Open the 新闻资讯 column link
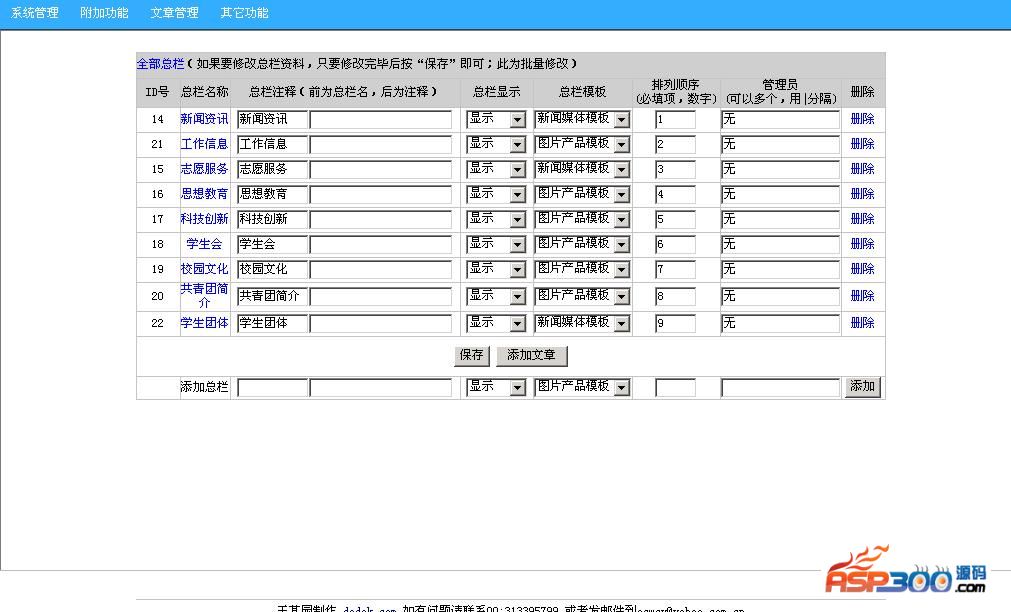This screenshot has height=612, width=1011. [204, 119]
